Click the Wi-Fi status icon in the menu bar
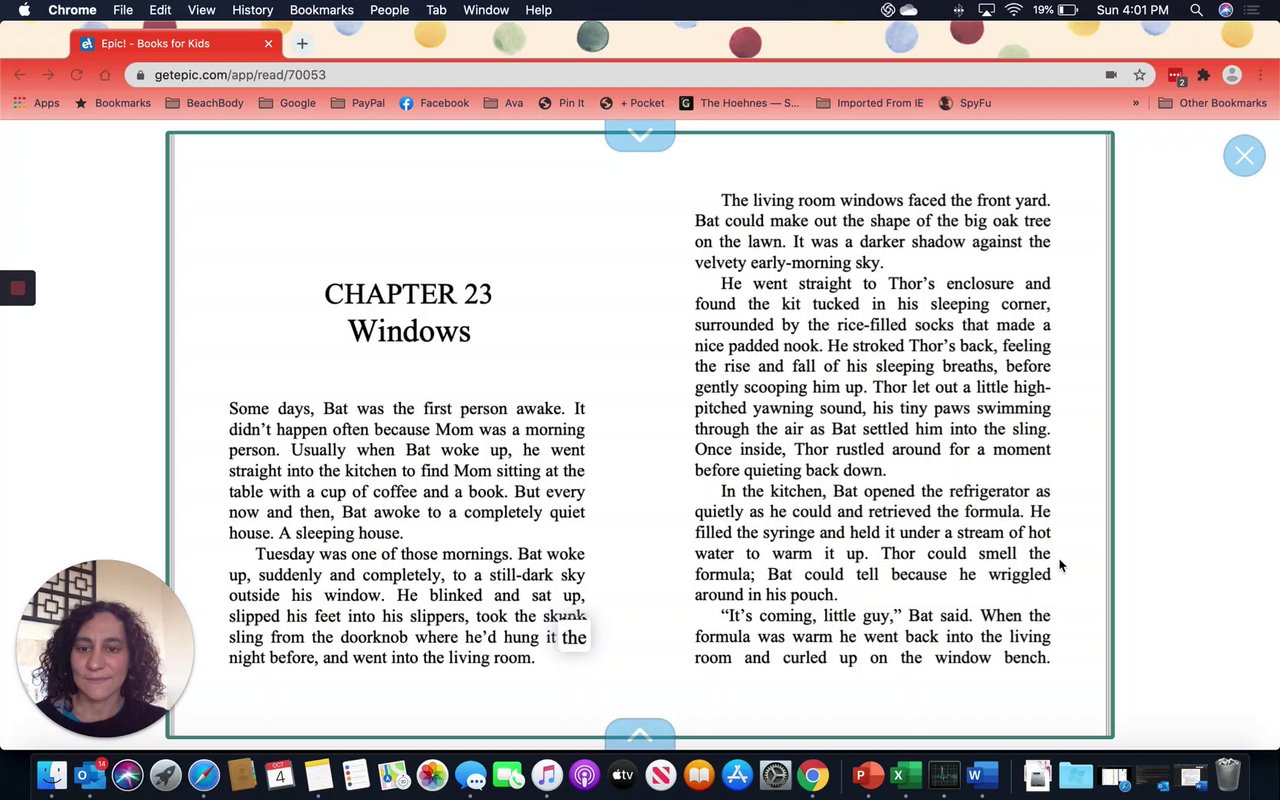The image size is (1280, 800). point(1014,10)
